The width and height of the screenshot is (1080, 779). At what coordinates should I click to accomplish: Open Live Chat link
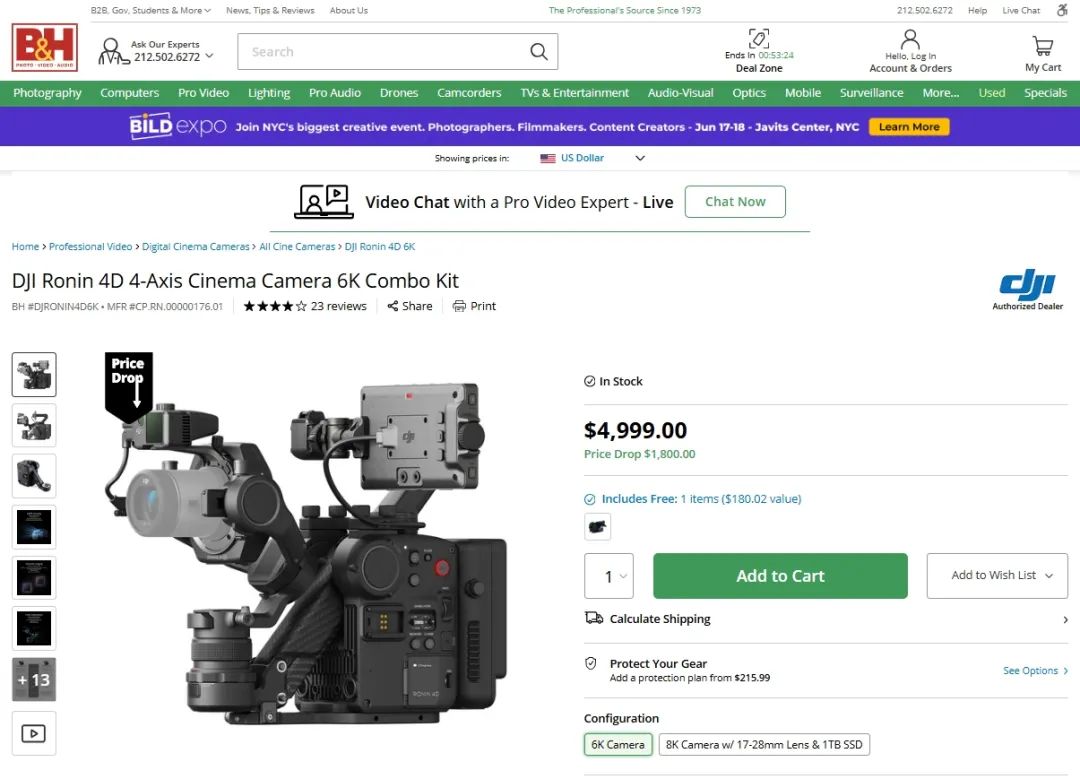point(1021,10)
